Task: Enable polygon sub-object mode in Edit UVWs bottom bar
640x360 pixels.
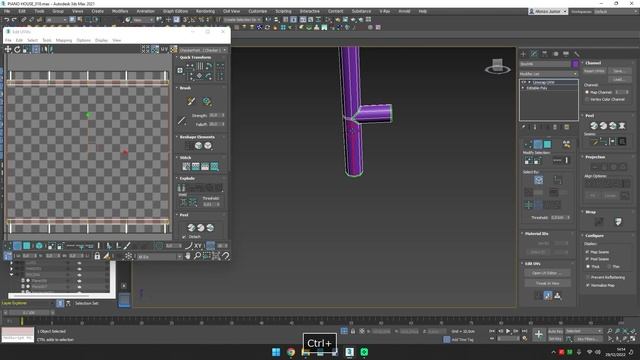Action: (x=27, y=246)
